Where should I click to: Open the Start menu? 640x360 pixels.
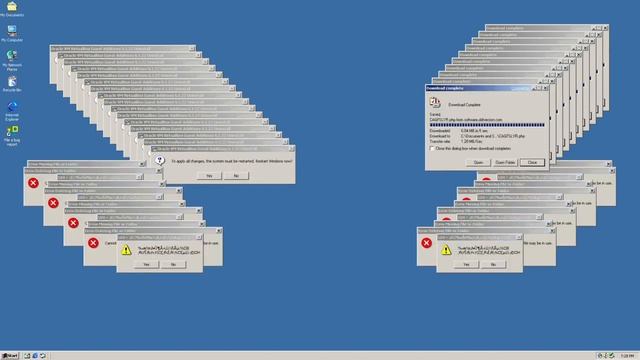point(10,356)
